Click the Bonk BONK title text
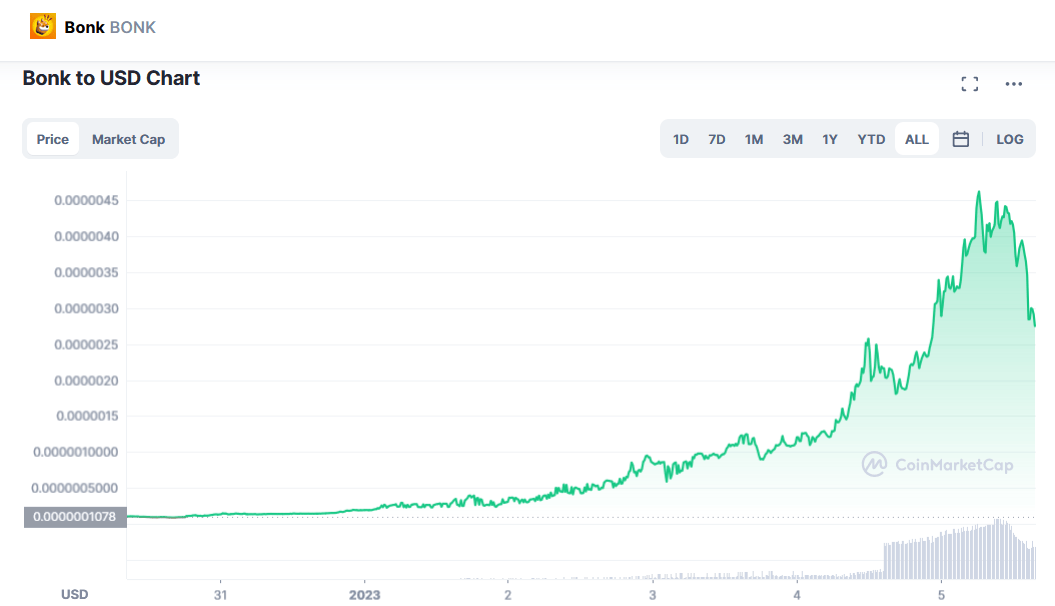This screenshot has height=606, width=1055. tap(110, 27)
